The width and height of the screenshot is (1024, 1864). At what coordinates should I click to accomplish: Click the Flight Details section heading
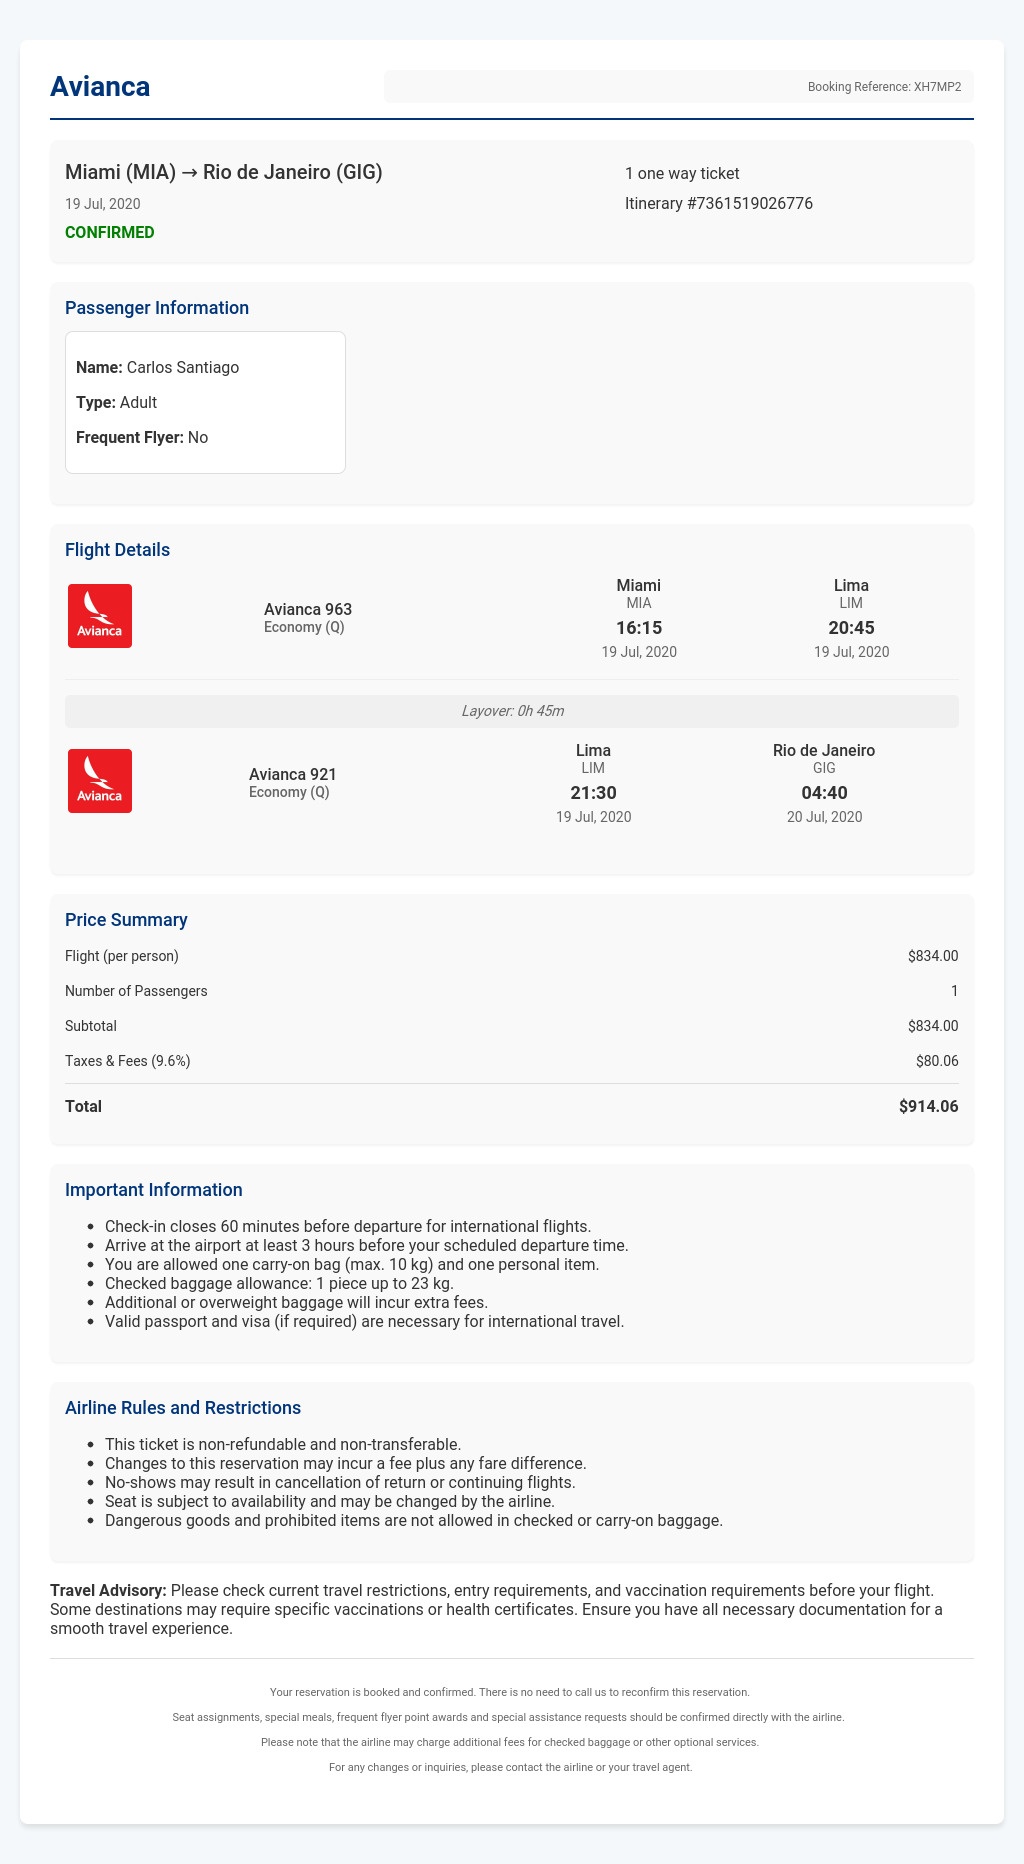(117, 550)
